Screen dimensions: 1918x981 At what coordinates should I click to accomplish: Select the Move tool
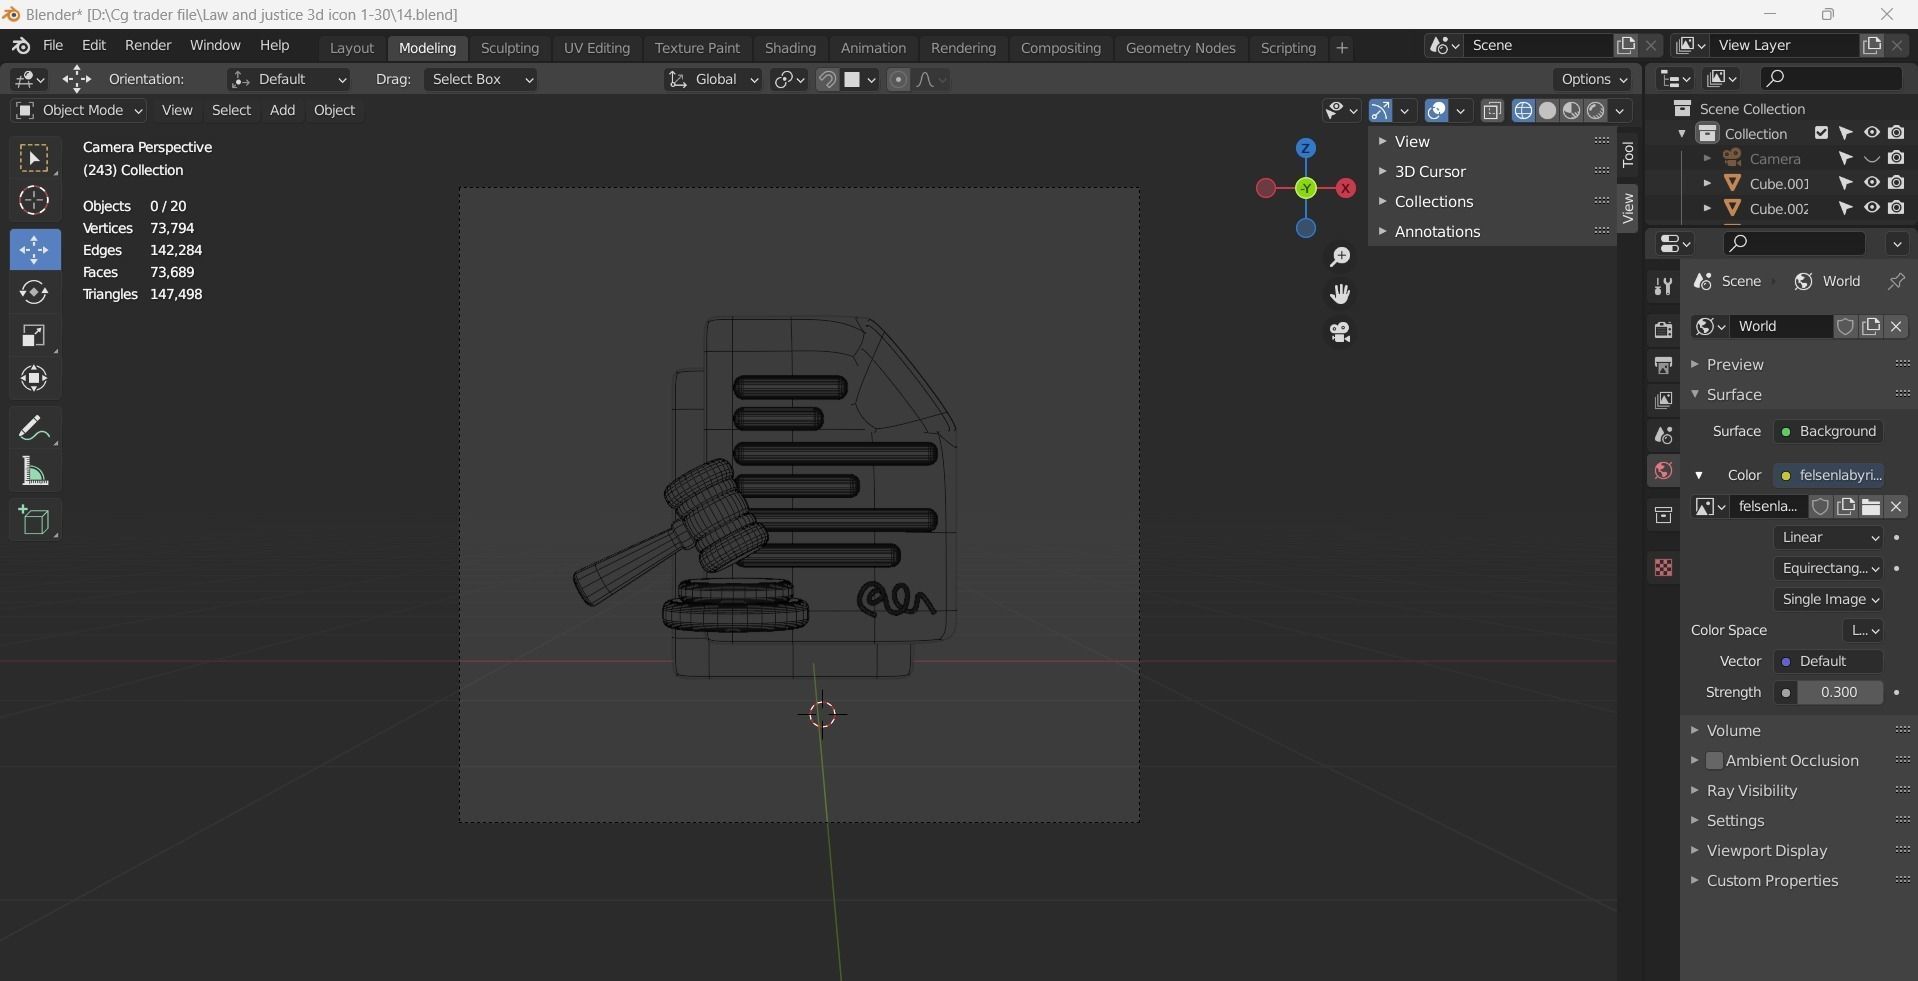(x=35, y=249)
